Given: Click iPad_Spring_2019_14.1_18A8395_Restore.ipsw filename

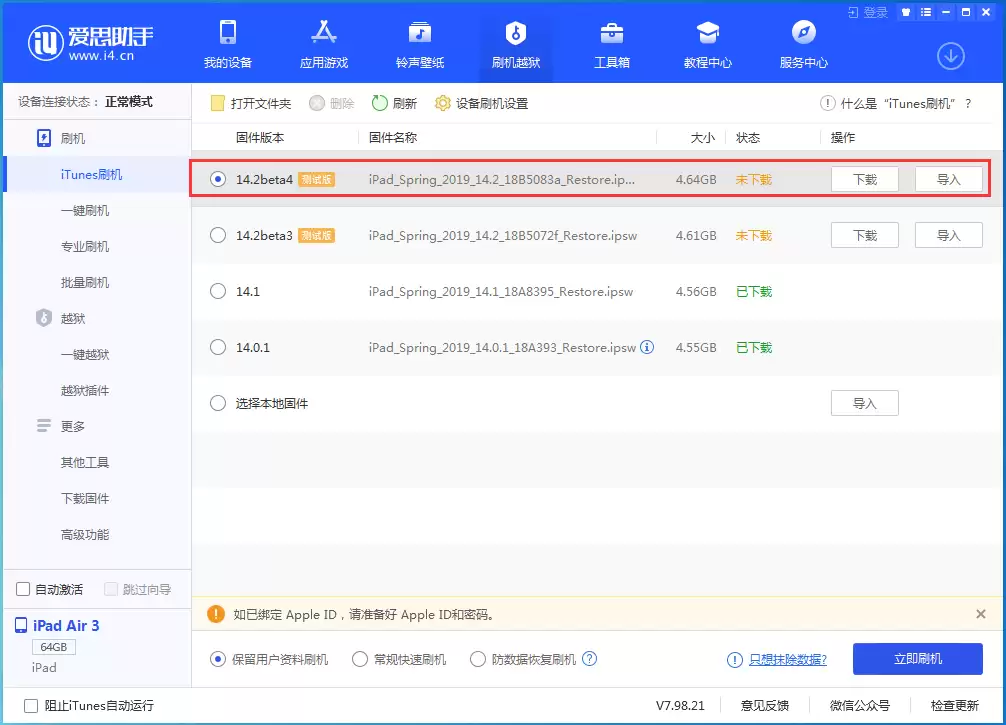Looking at the screenshot, I should click(500, 291).
